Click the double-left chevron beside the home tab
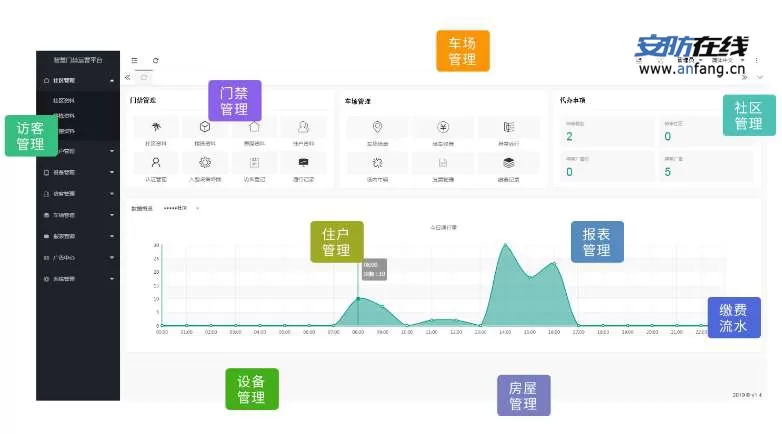This screenshot has width=782, height=434. point(127,77)
